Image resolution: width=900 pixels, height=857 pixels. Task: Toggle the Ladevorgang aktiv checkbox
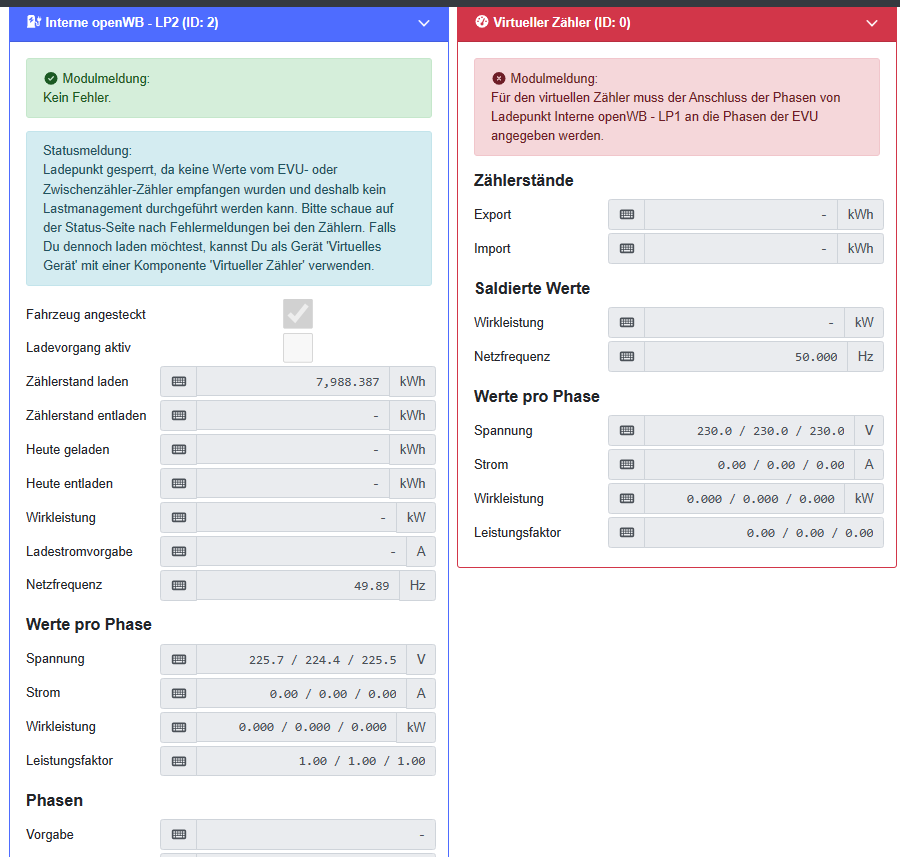tap(298, 348)
